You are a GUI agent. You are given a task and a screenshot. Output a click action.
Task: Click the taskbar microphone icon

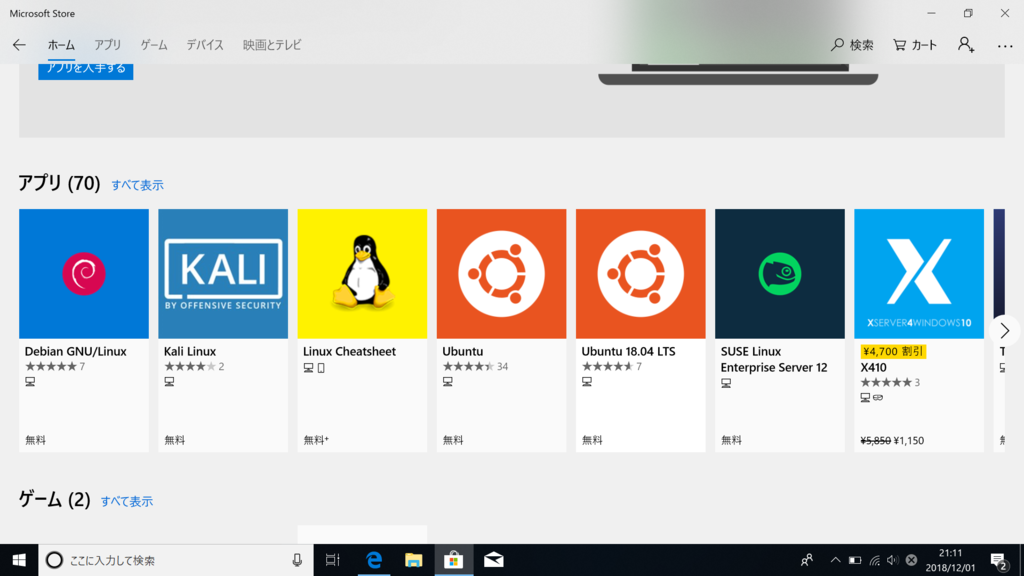click(x=296, y=560)
